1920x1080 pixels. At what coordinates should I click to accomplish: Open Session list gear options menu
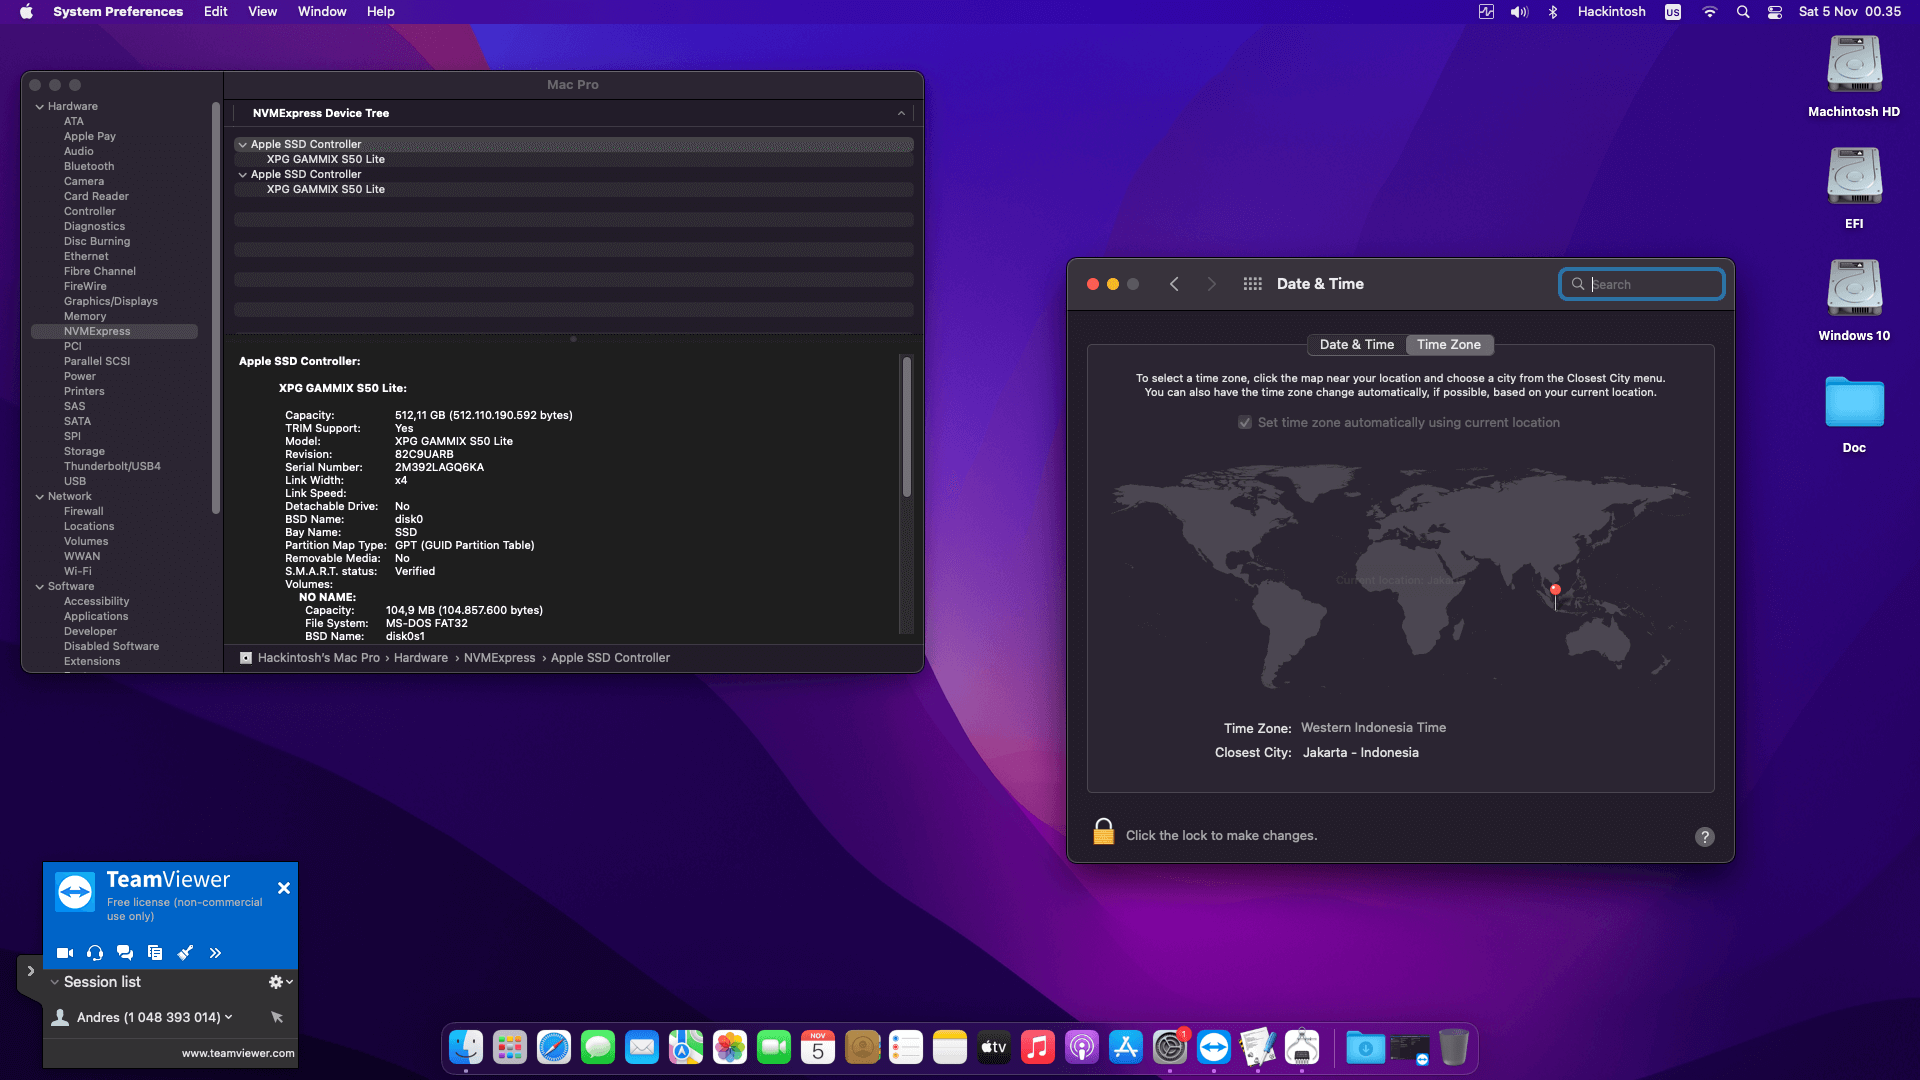tap(280, 982)
